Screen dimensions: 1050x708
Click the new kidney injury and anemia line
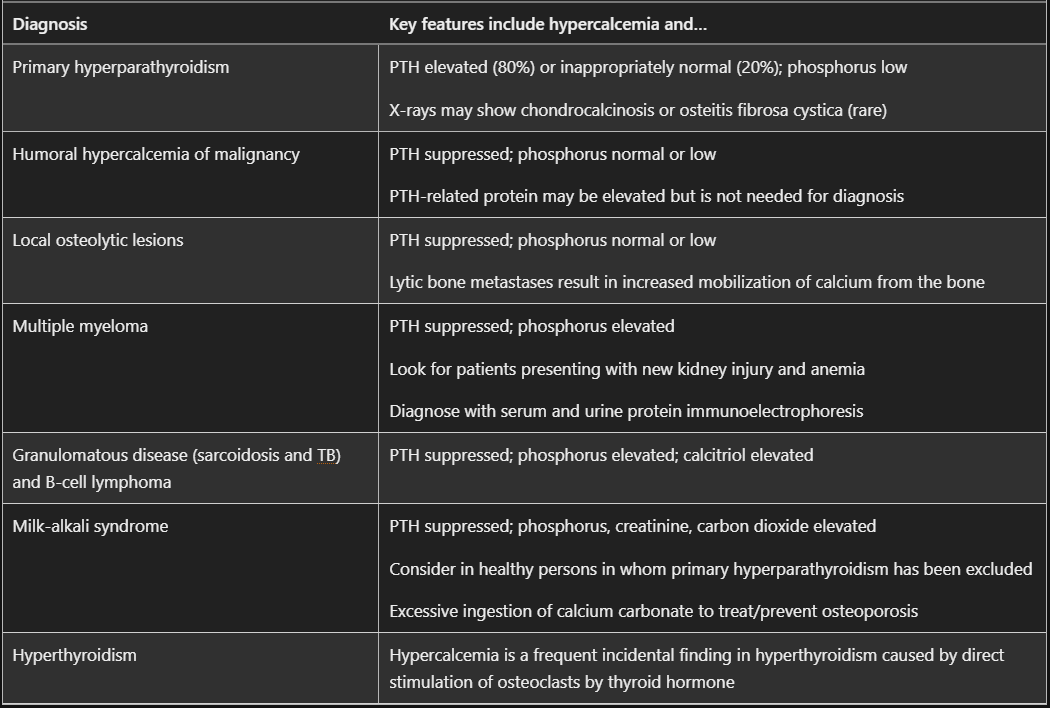tap(626, 369)
